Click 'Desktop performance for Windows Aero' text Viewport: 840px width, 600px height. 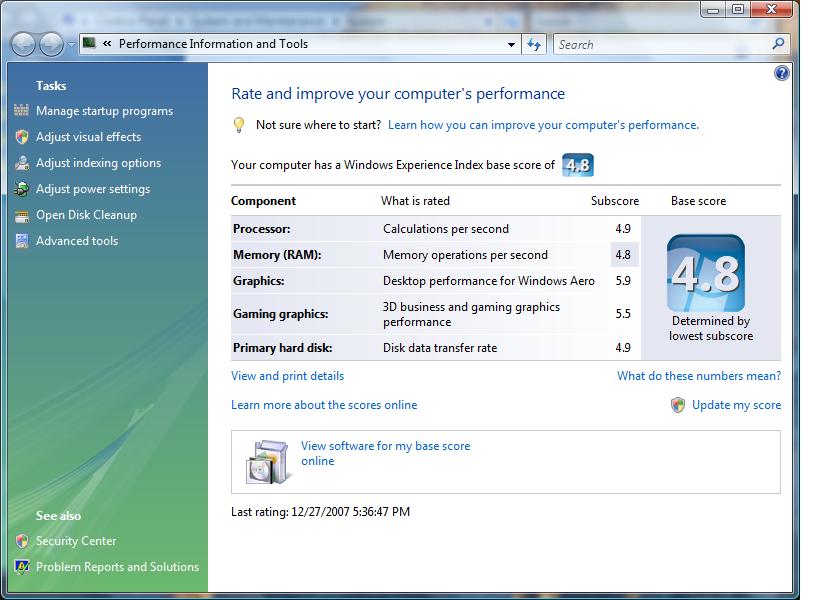tap(489, 281)
